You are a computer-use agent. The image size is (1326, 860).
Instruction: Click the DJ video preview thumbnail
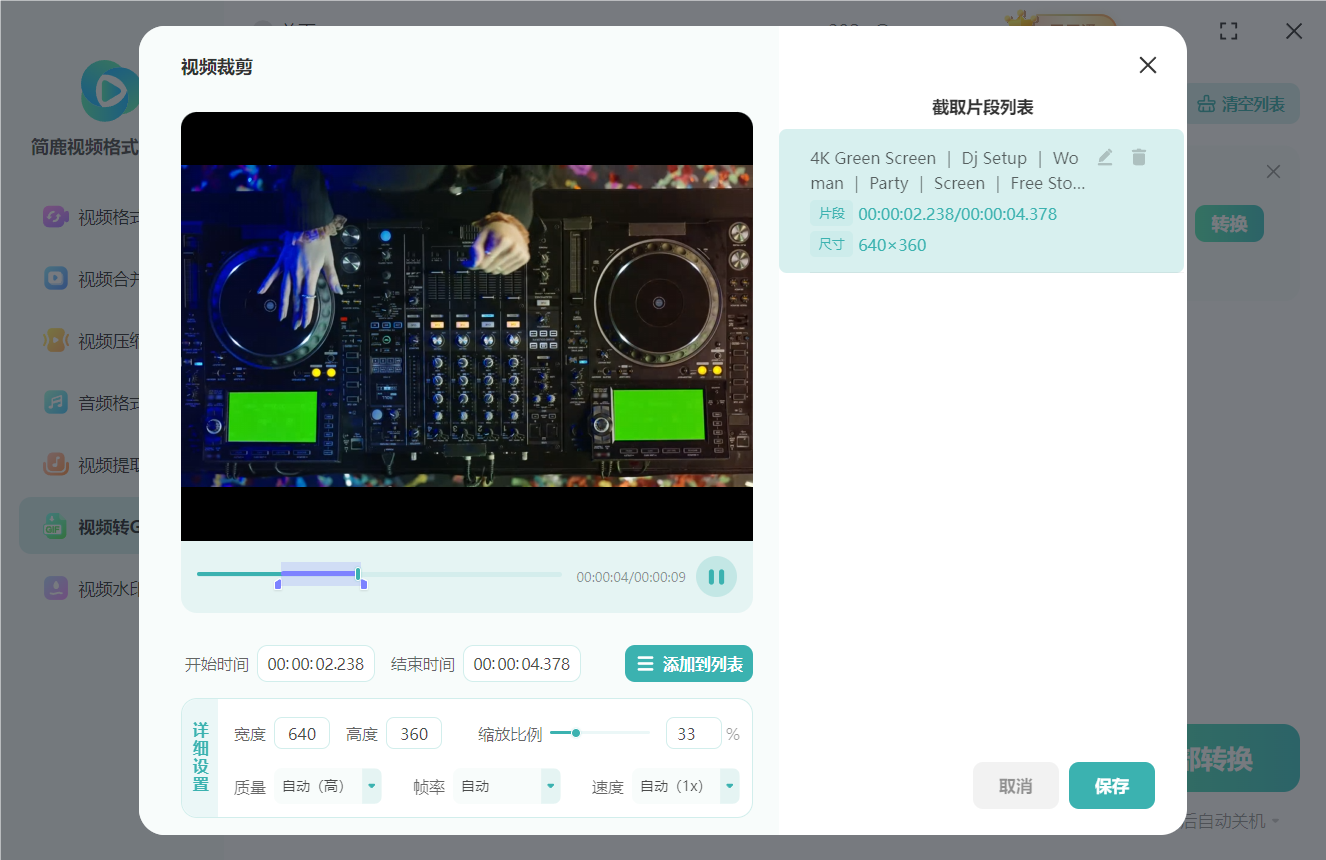pos(467,326)
